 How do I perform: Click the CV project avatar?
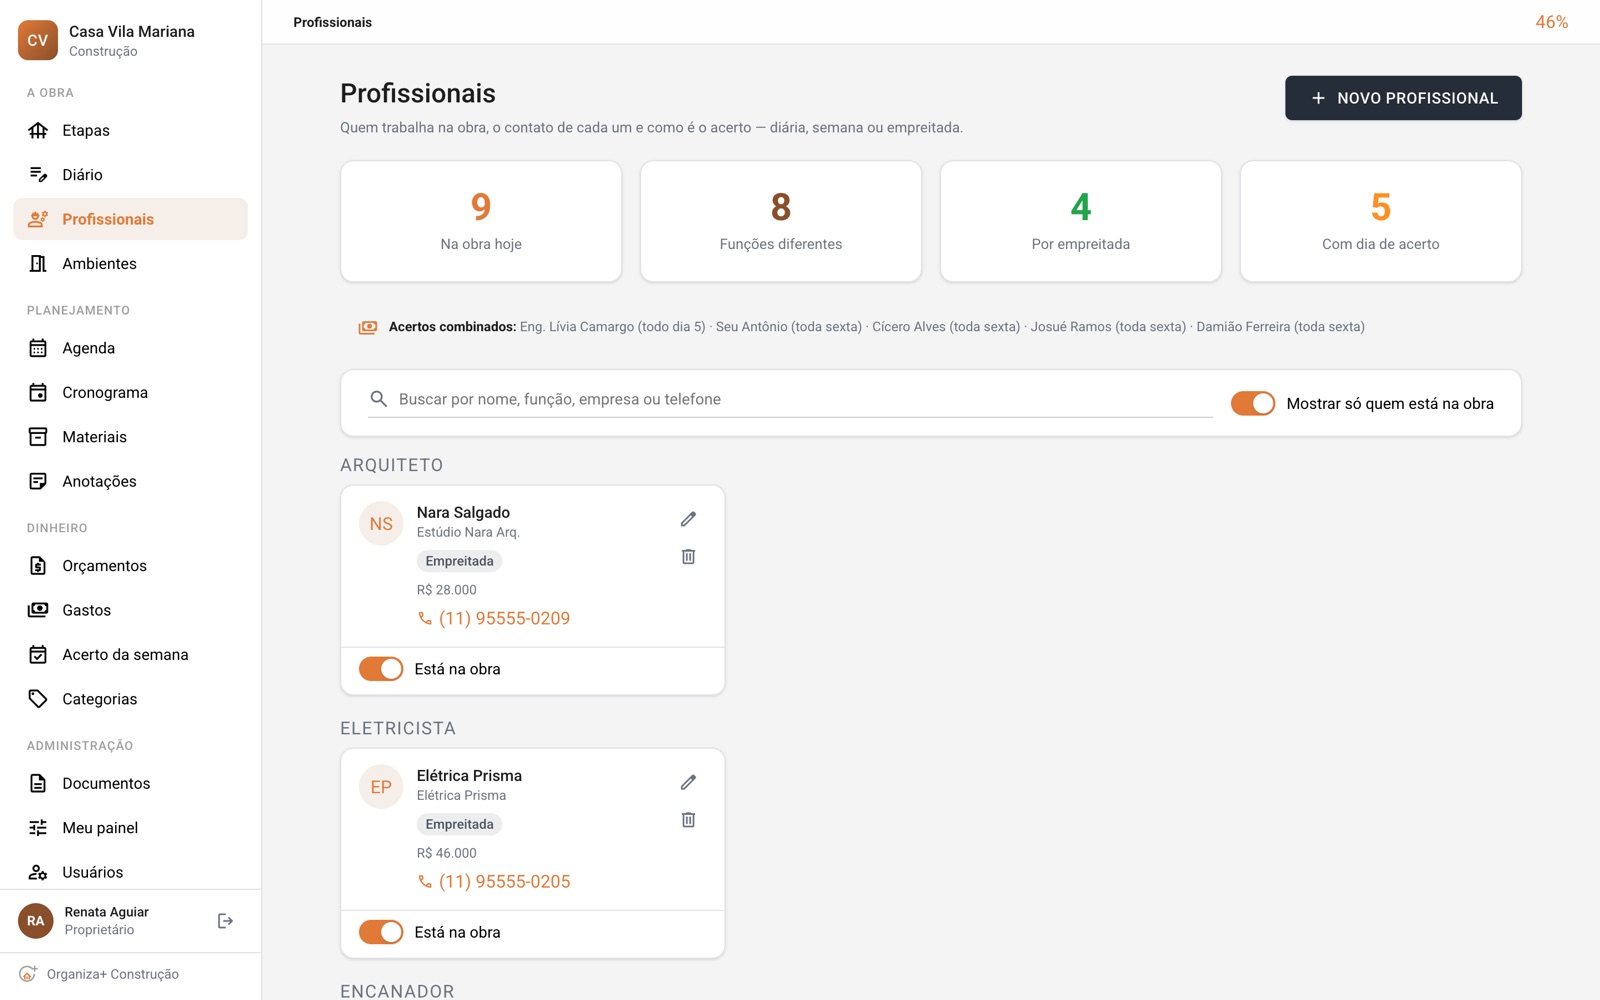(38, 40)
